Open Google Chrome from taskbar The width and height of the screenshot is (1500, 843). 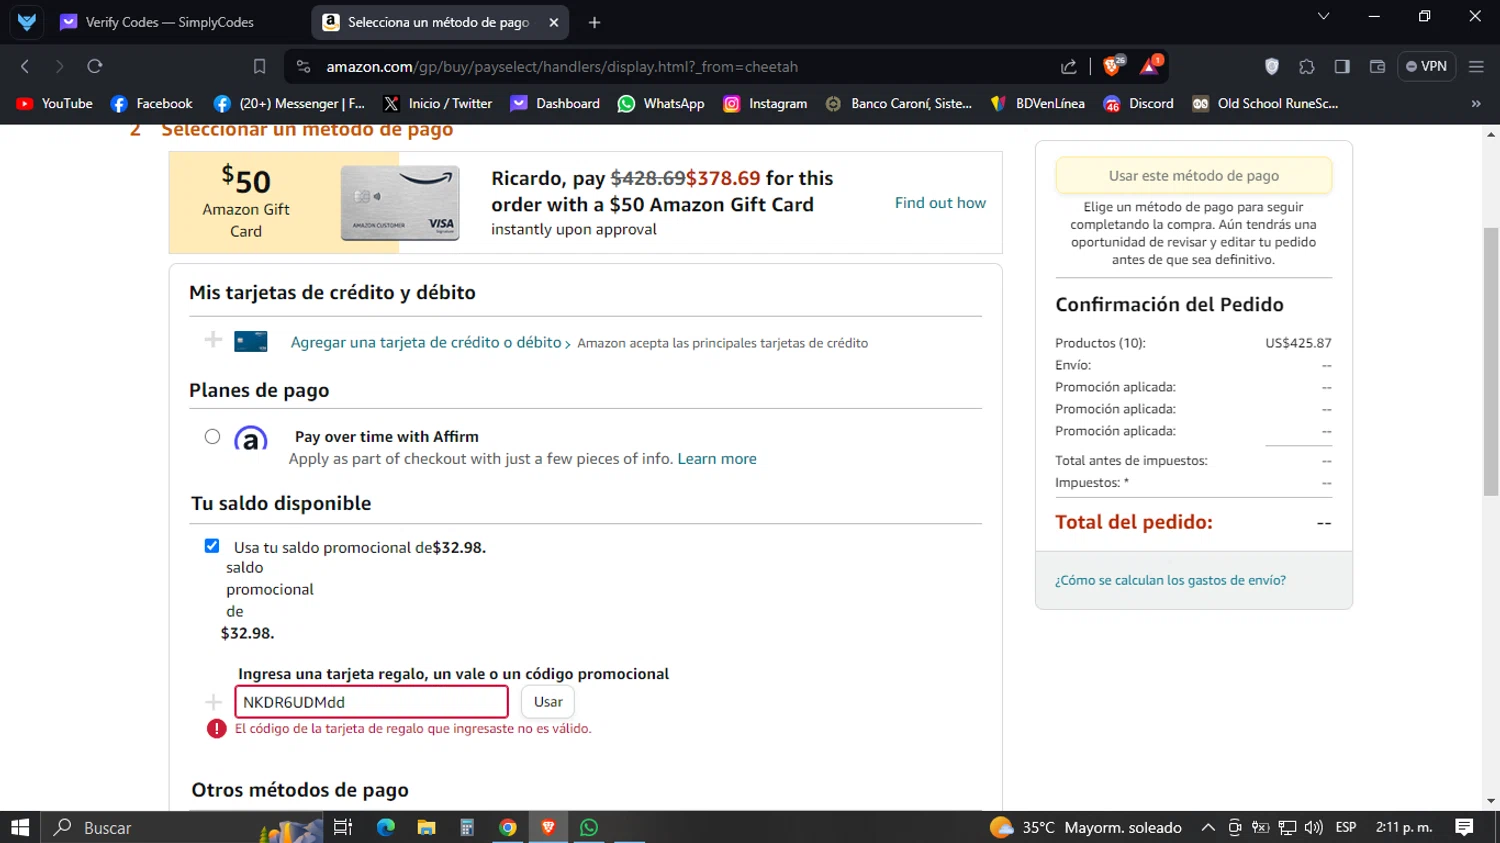click(x=508, y=827)
